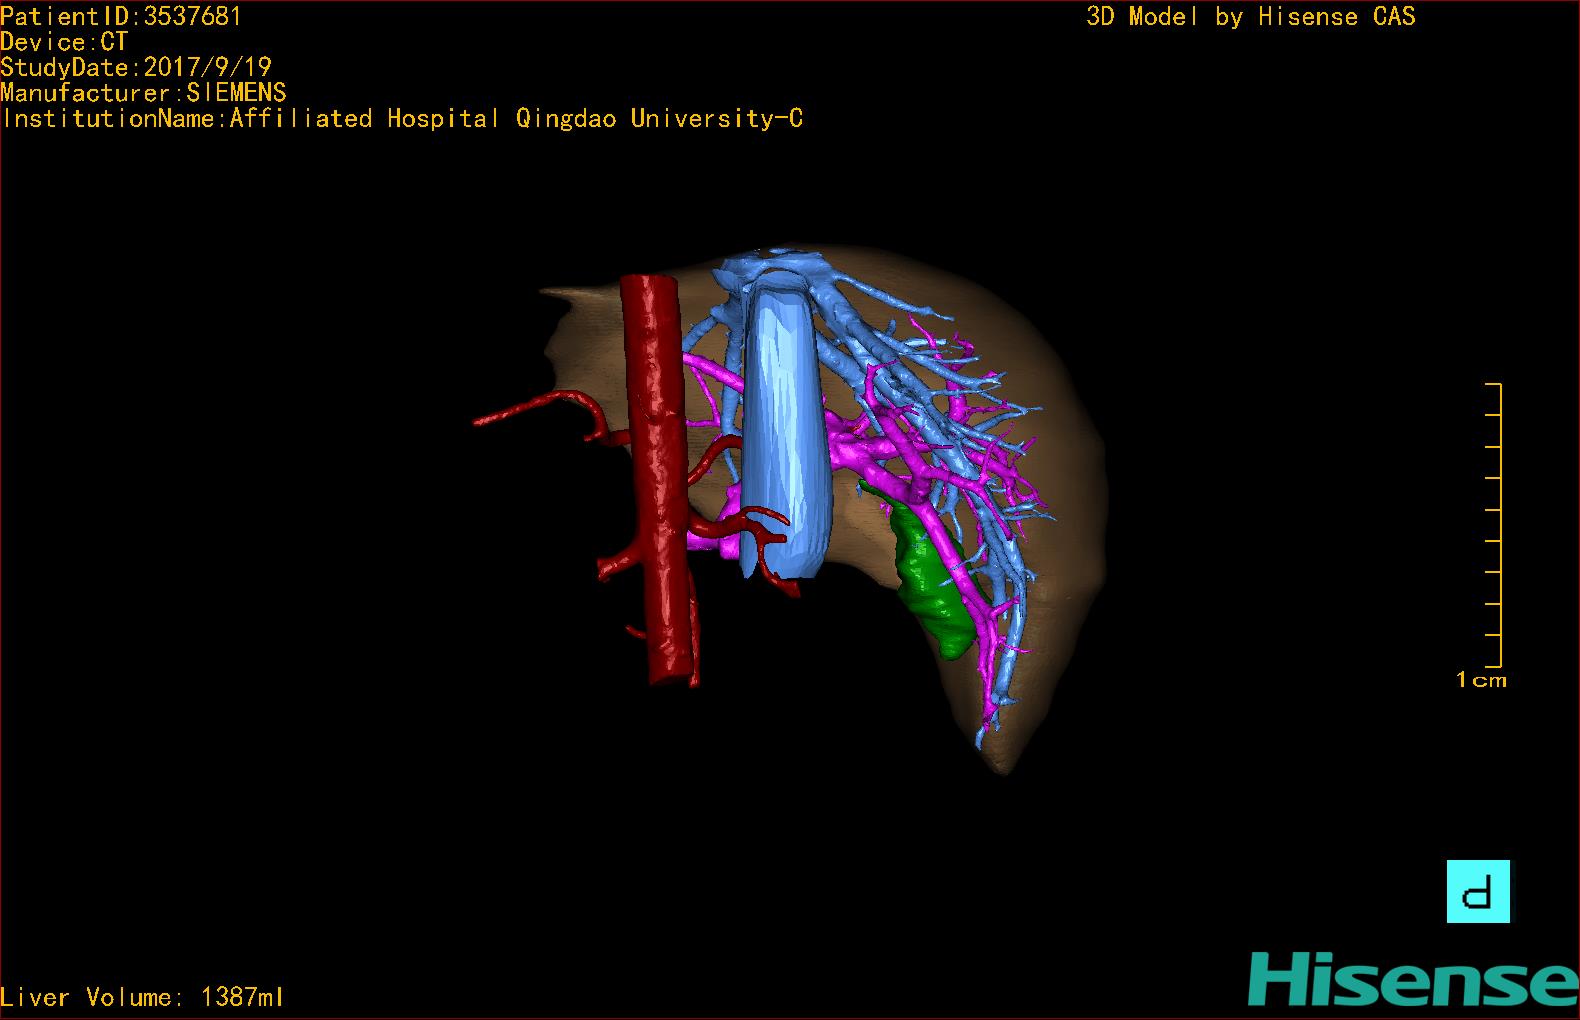Screen dimensions: 1580x1020
Task: Click the "1cm" scale label
Action: pyautogui.click(x=1481, y=680)
